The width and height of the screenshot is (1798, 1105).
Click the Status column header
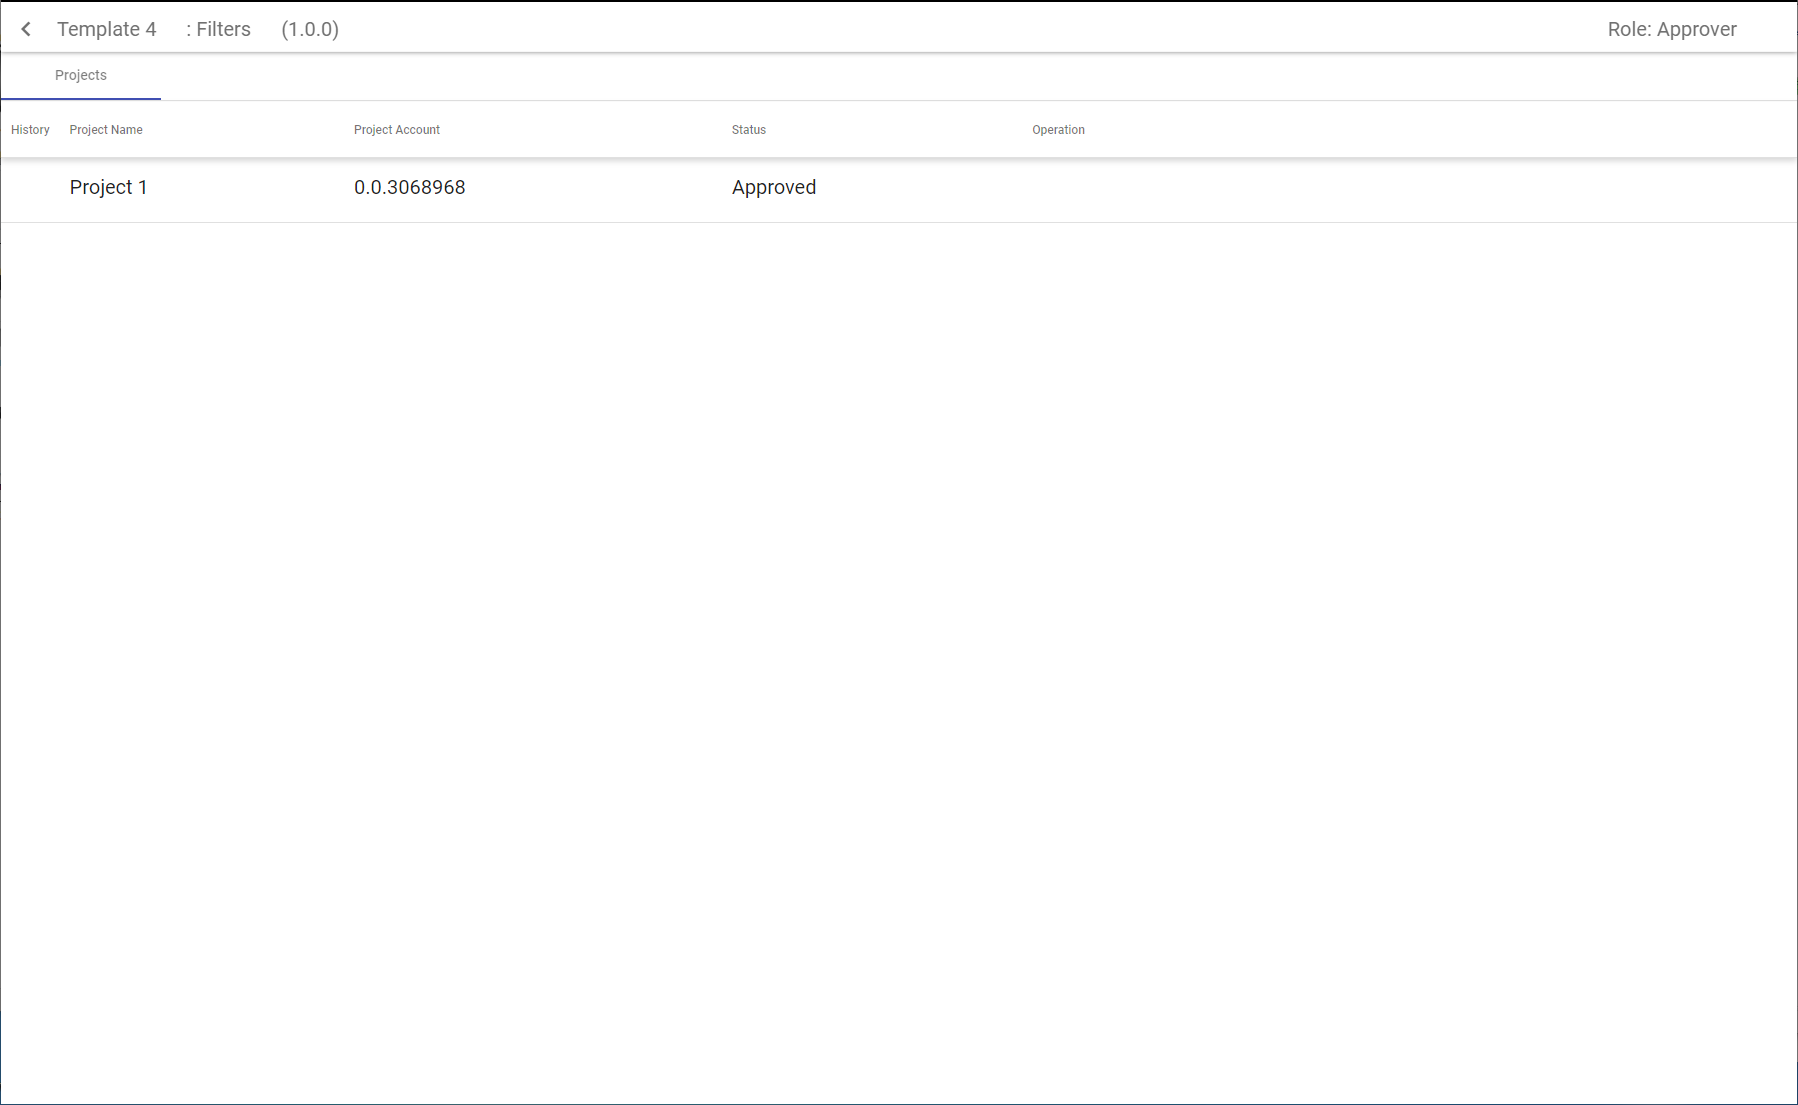click(748, 130)
